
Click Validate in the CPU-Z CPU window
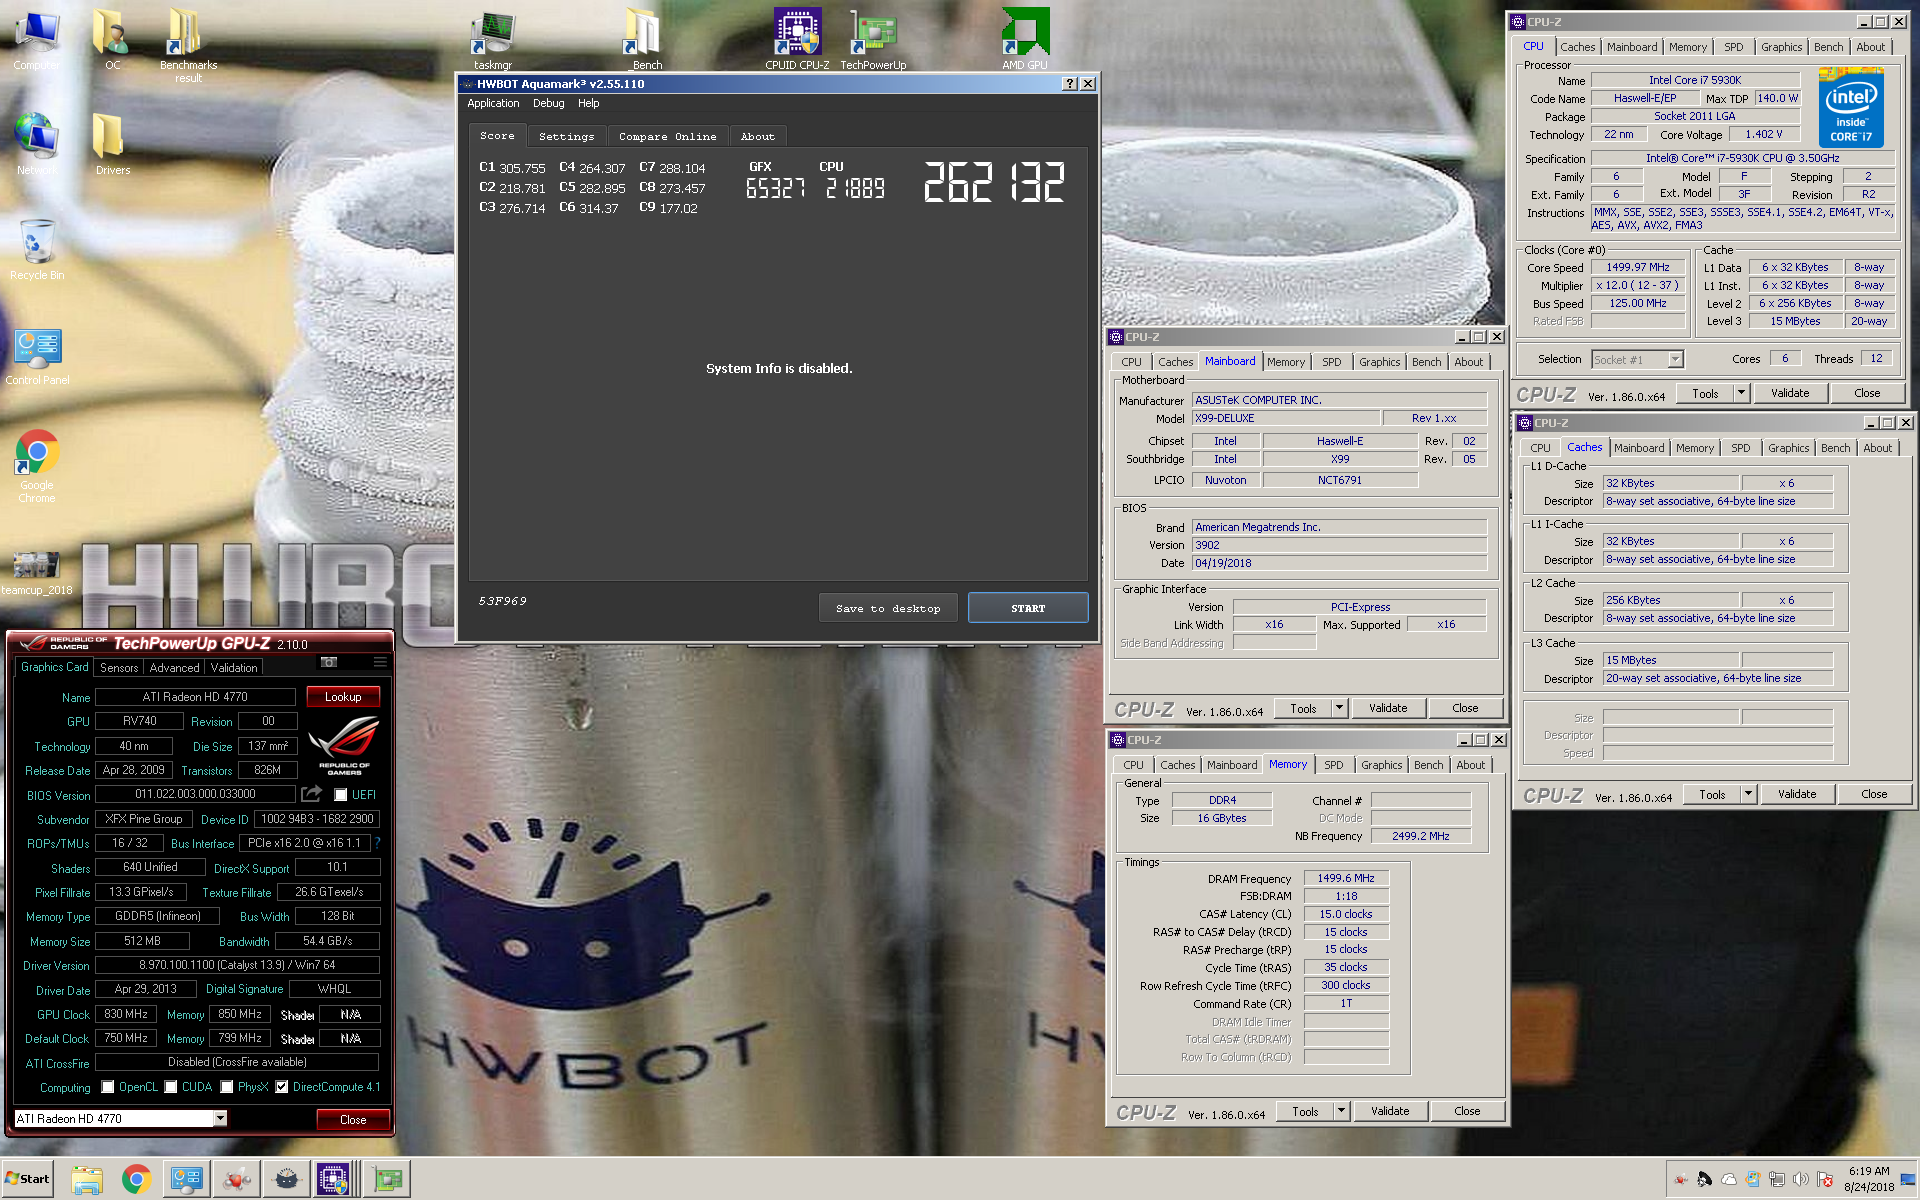click(1789, 393)
